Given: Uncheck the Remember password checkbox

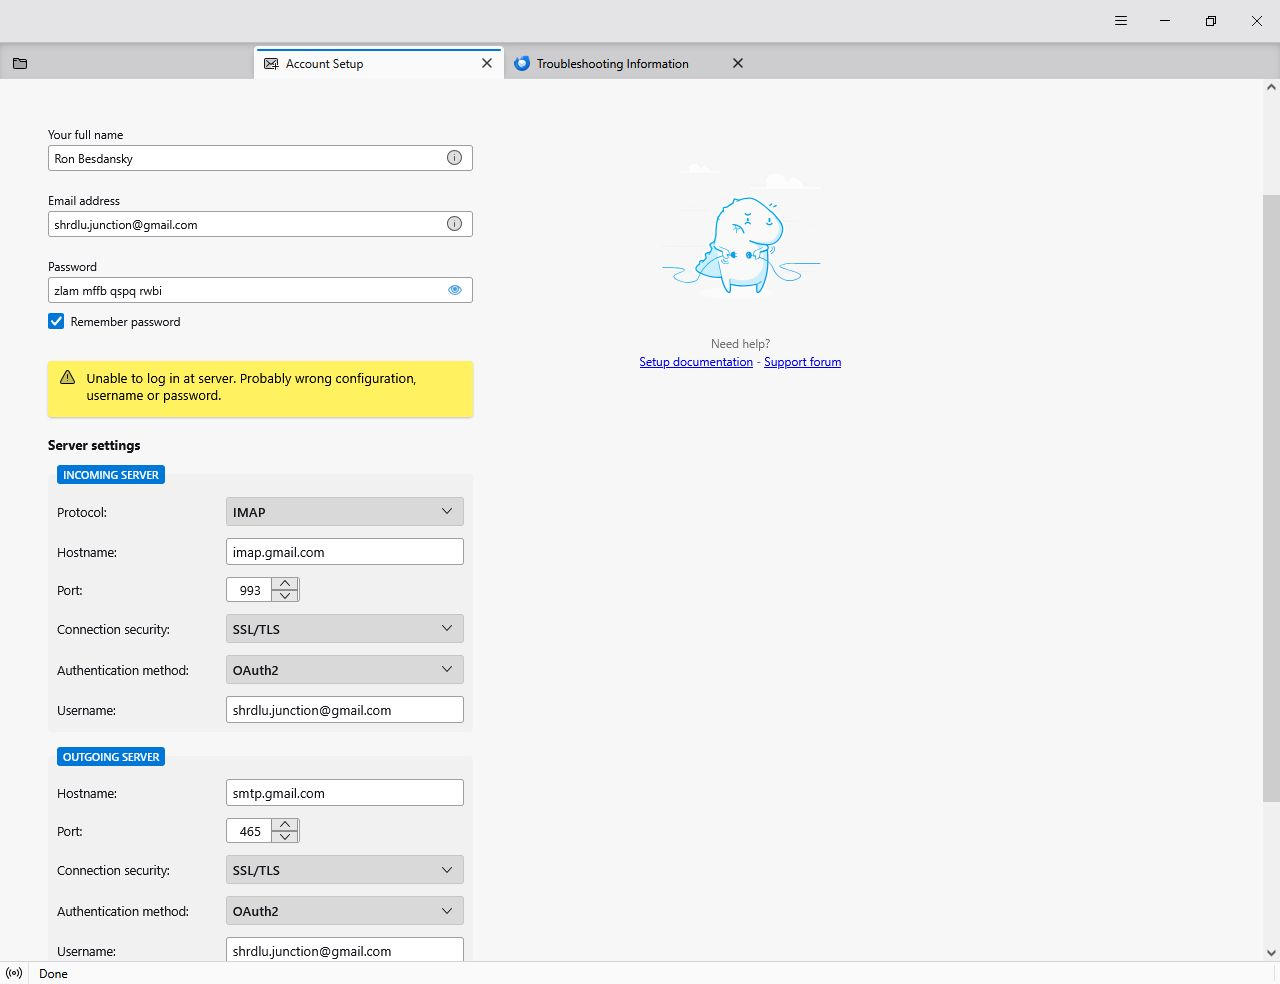Looking at the screenshot, I should coord(56,321).
